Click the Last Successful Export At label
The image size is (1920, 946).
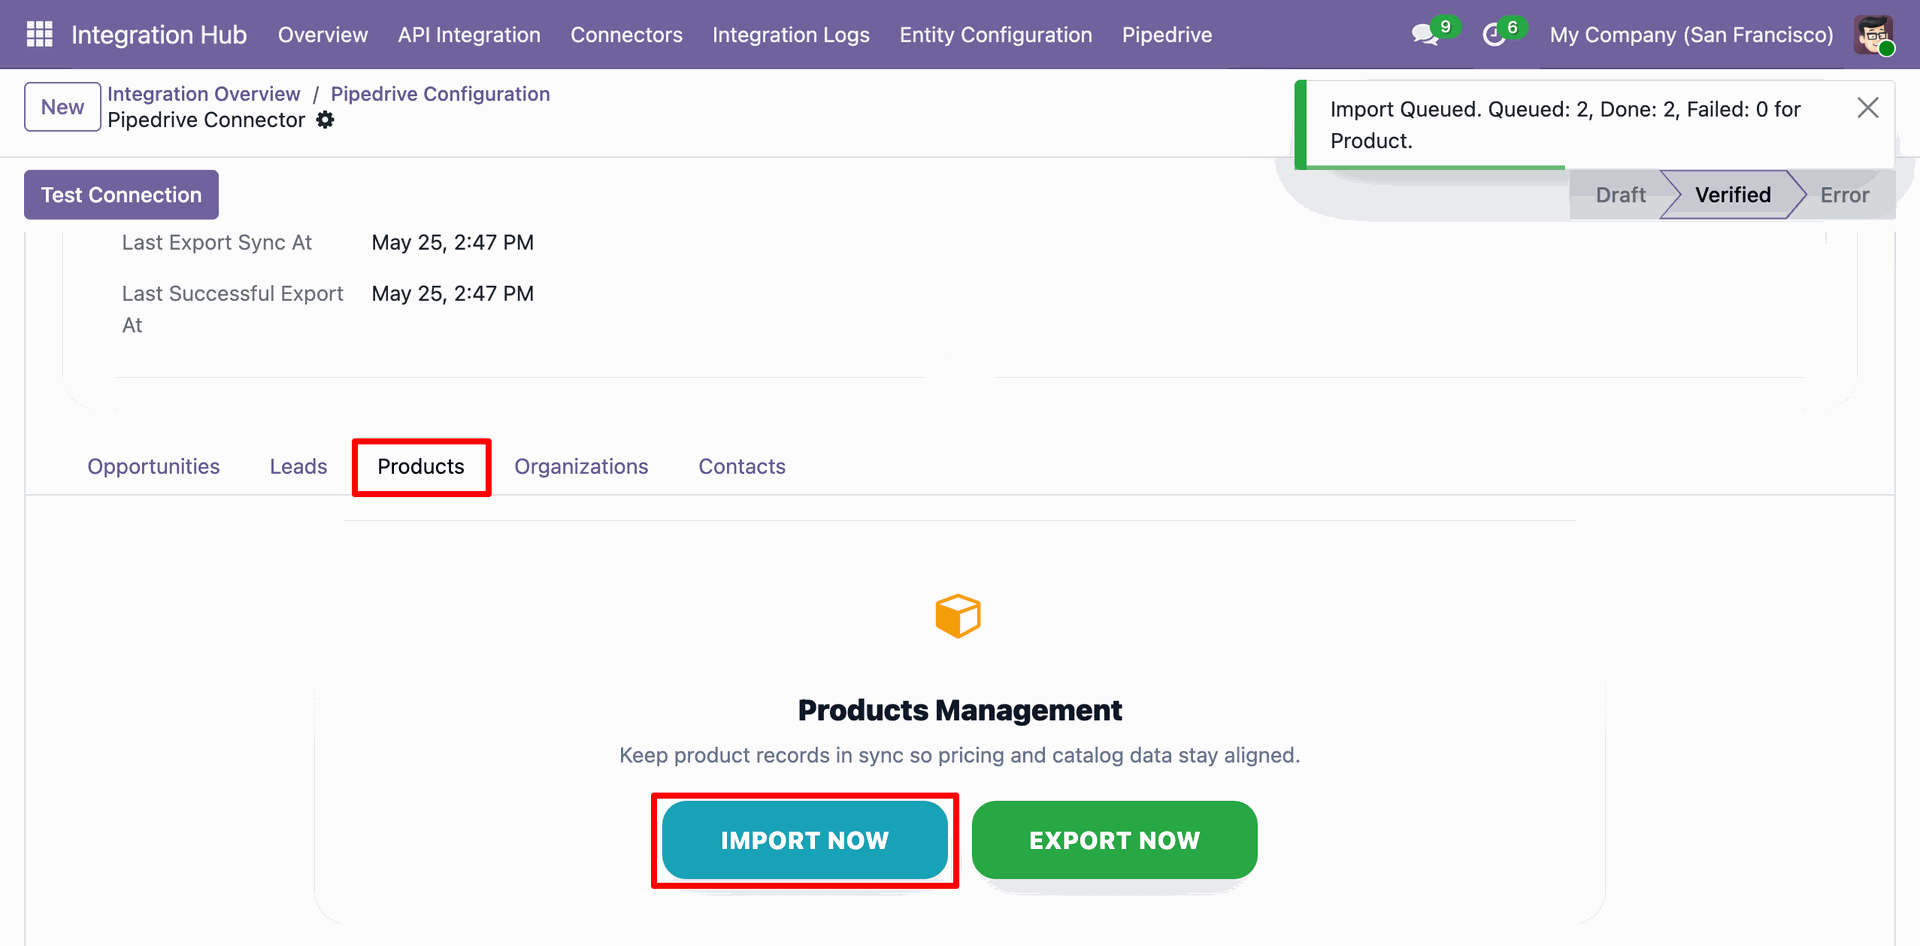(x=232, y=309)
